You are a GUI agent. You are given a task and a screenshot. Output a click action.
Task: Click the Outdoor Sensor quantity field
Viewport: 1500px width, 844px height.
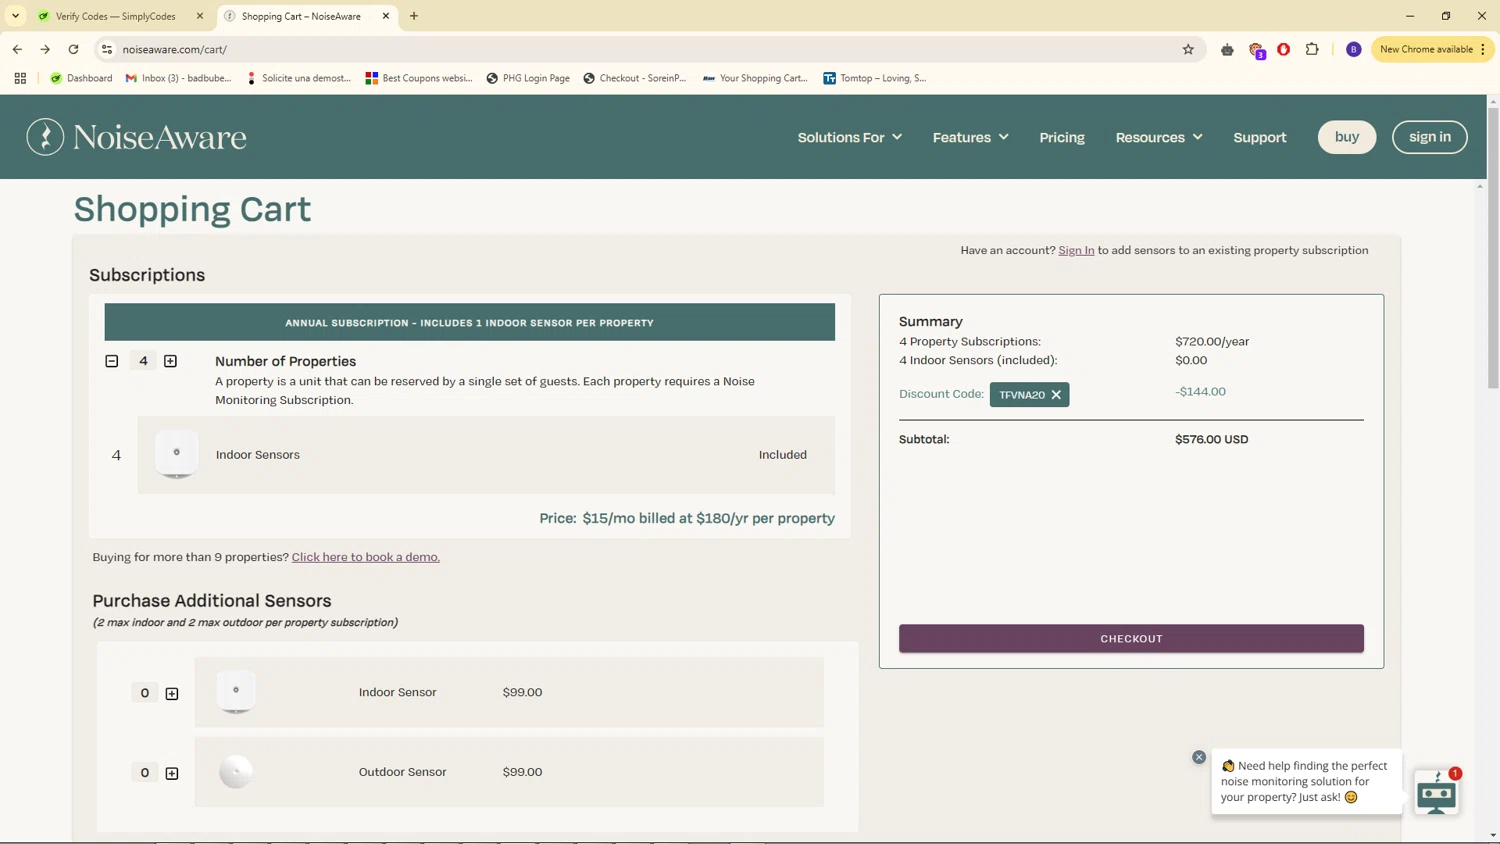tap(145, 773)
